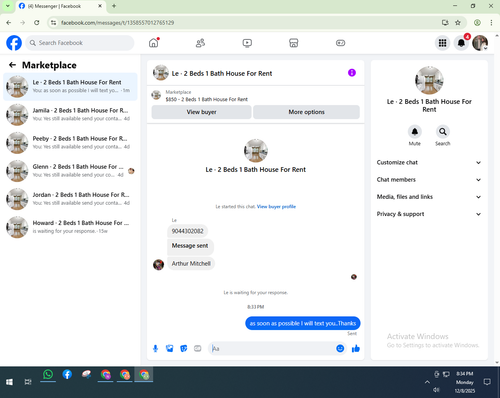The image size is (500, 398).
Task: Select the Messenger | Facebook tab
Action: pyautogui.click(x=60, y=6)
